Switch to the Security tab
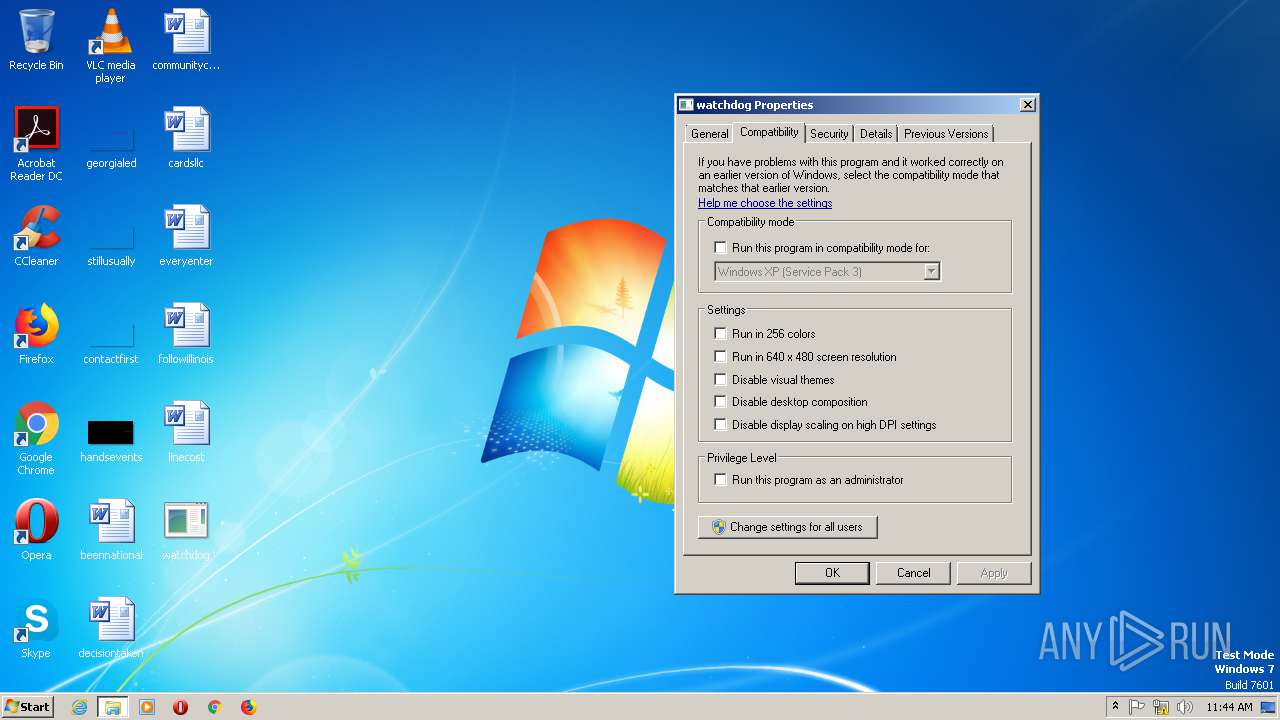 pyautogui.click(x=829, y=134)
